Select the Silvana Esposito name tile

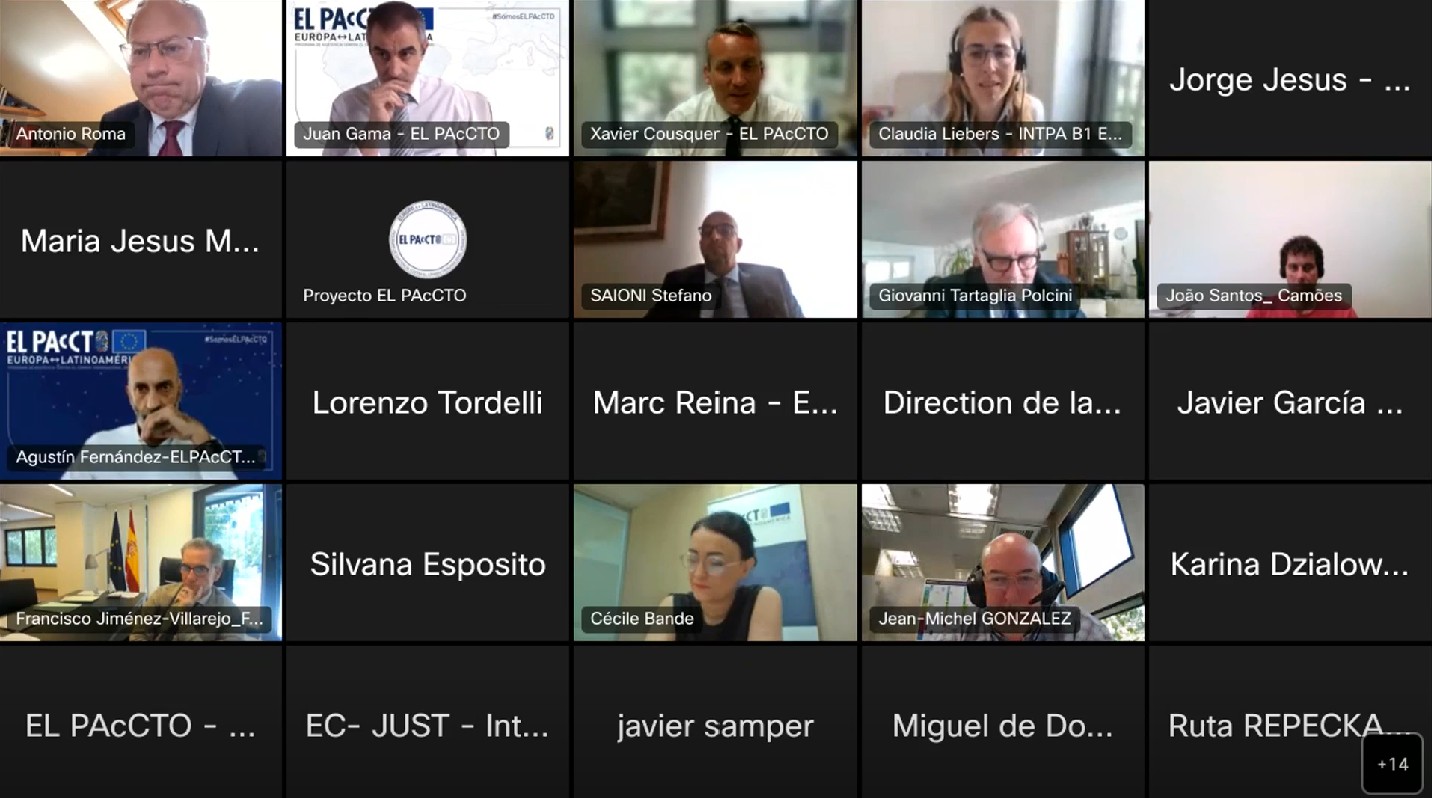point(427,563)
